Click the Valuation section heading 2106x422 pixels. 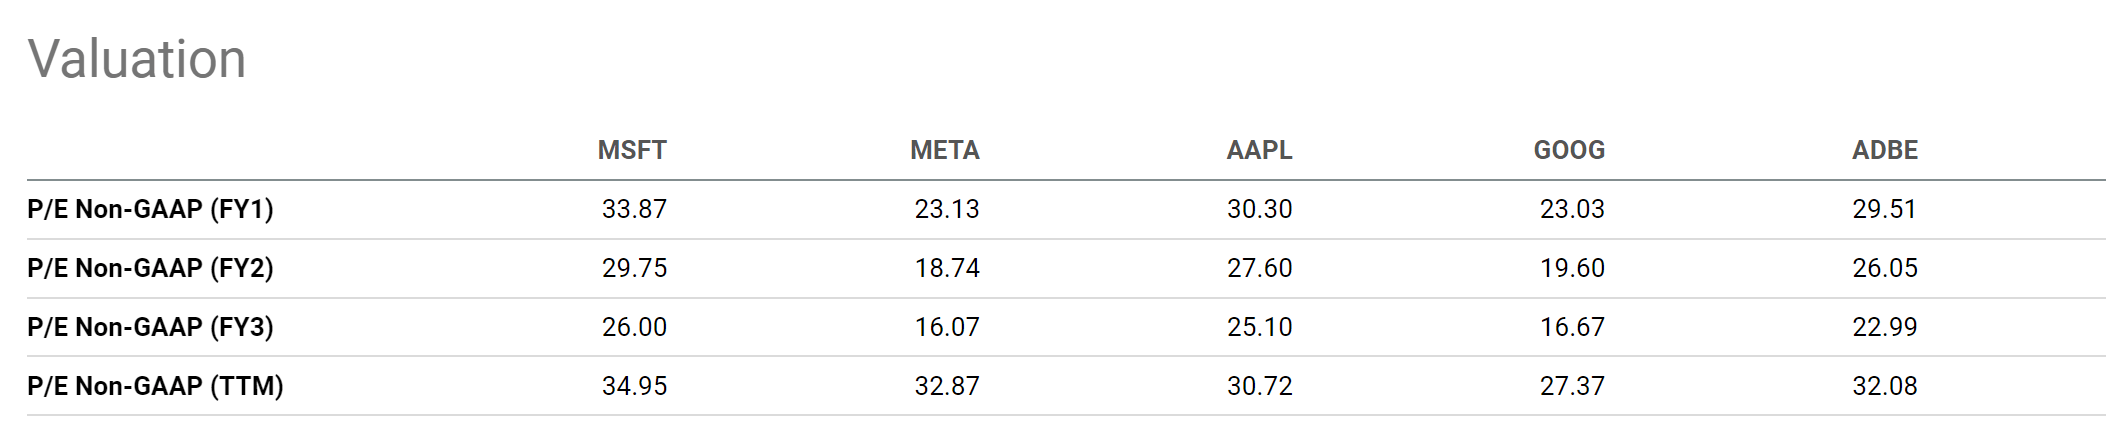pos(137,59)
